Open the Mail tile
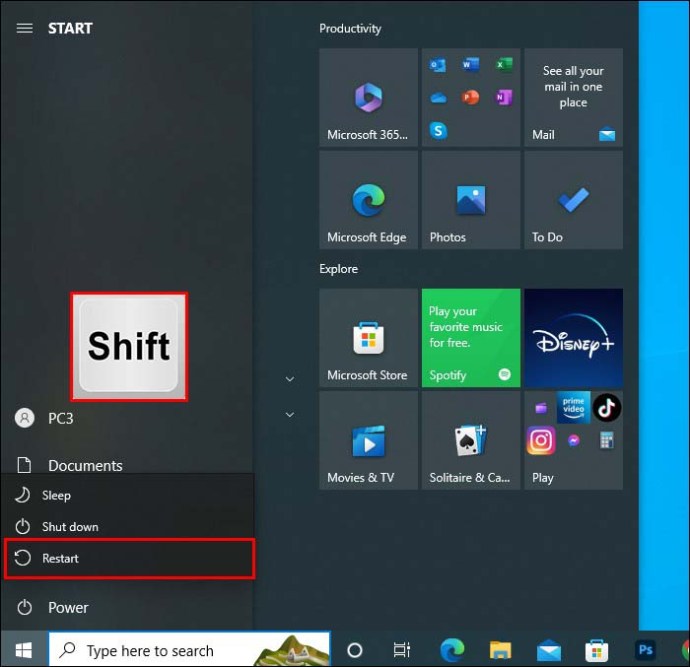 [x=573, y=97]
